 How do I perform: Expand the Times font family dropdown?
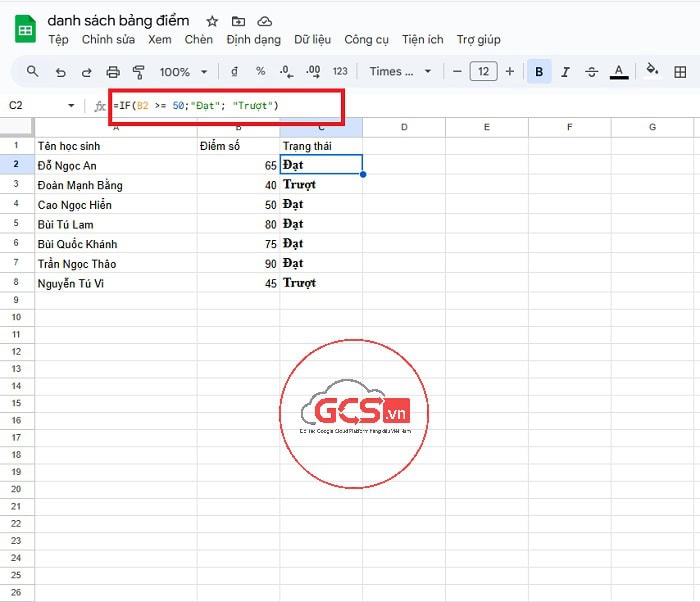click(400, 72)
